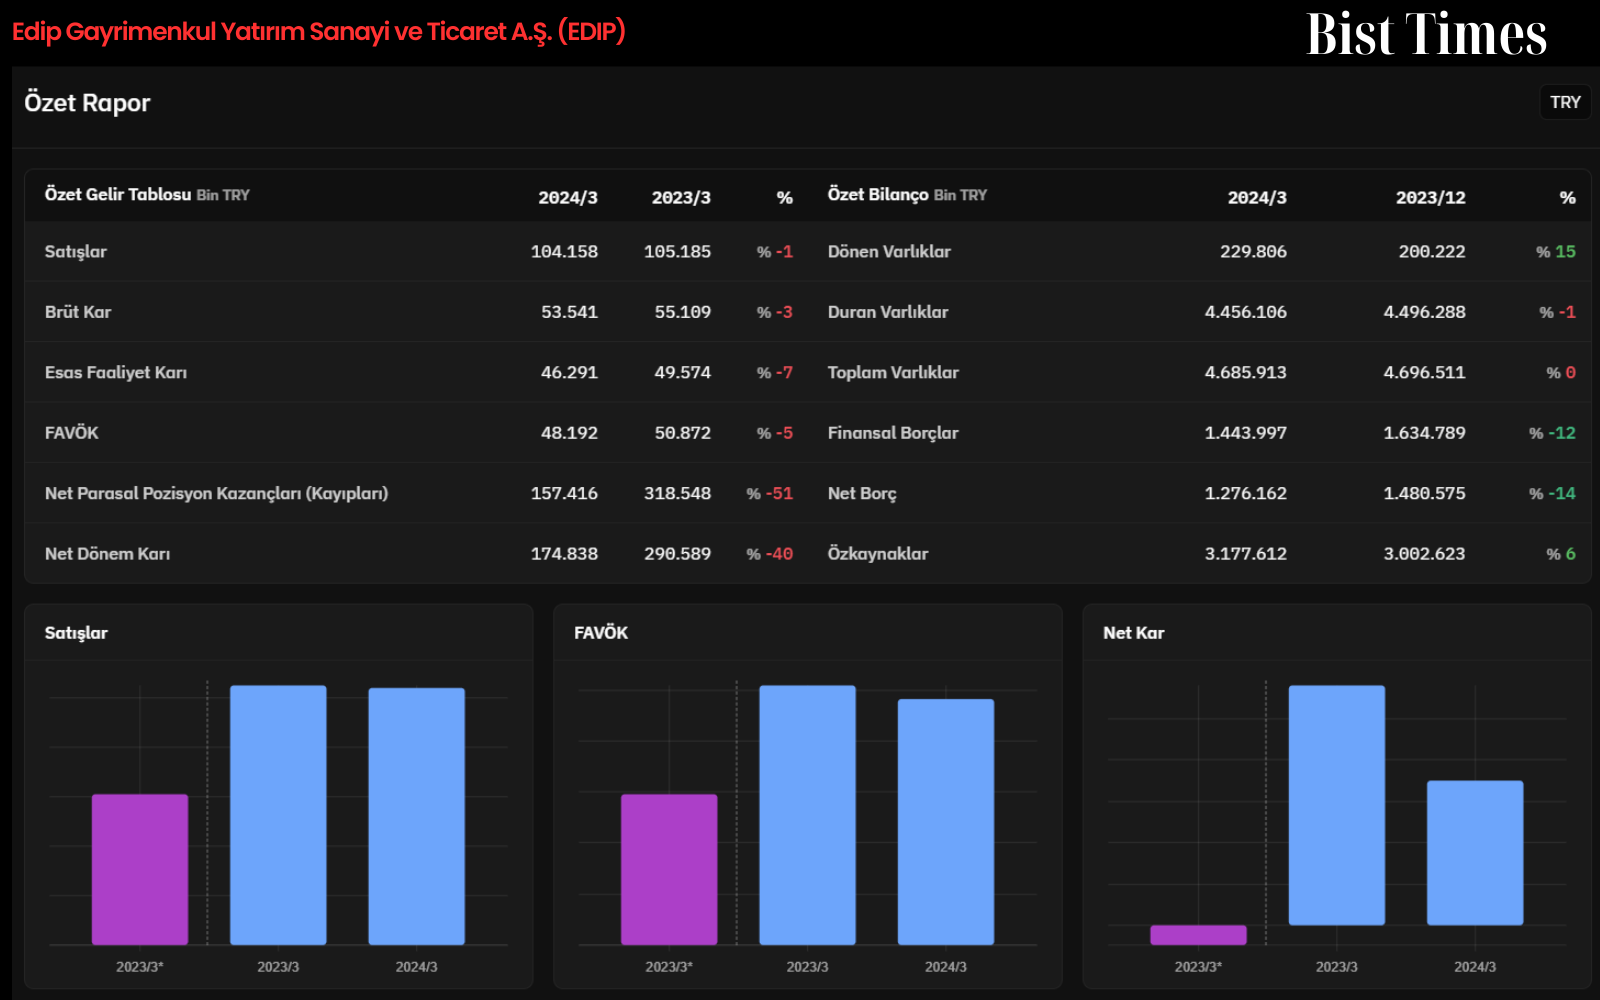The width and height of the screenshot is (1600, 1000).
Task: Select the purple 2023/3* bar in FAVÖK chart
Action: 669,869
